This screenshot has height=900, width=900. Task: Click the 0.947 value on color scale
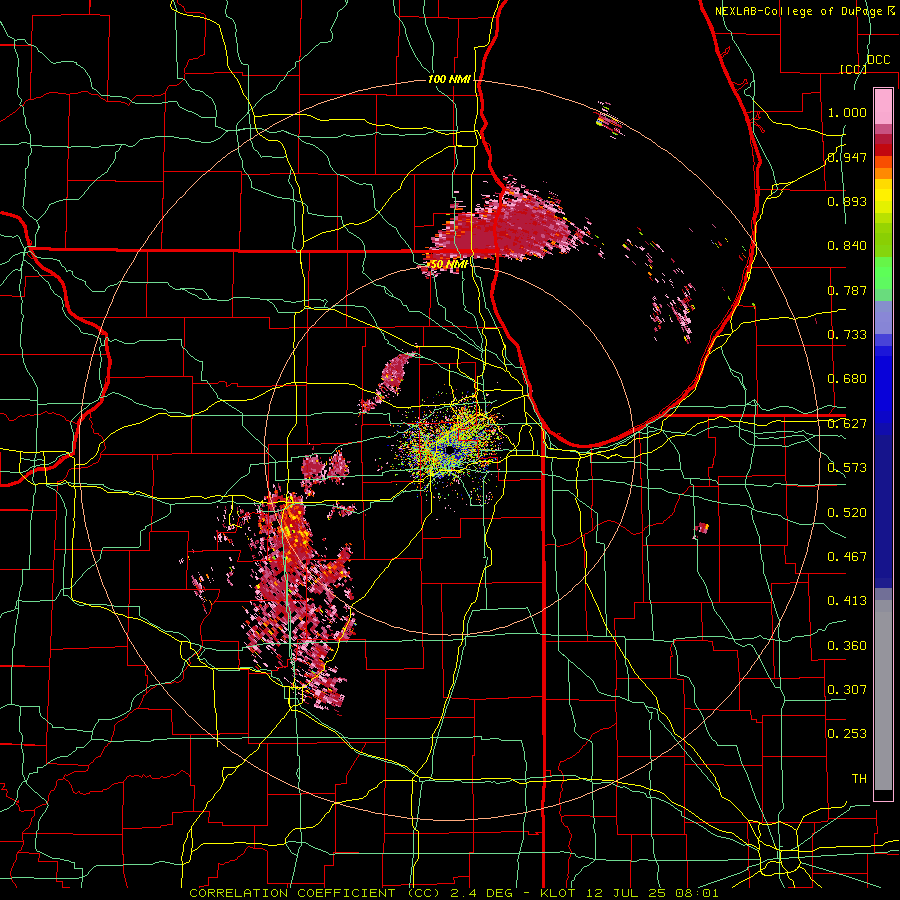(847, 157)
